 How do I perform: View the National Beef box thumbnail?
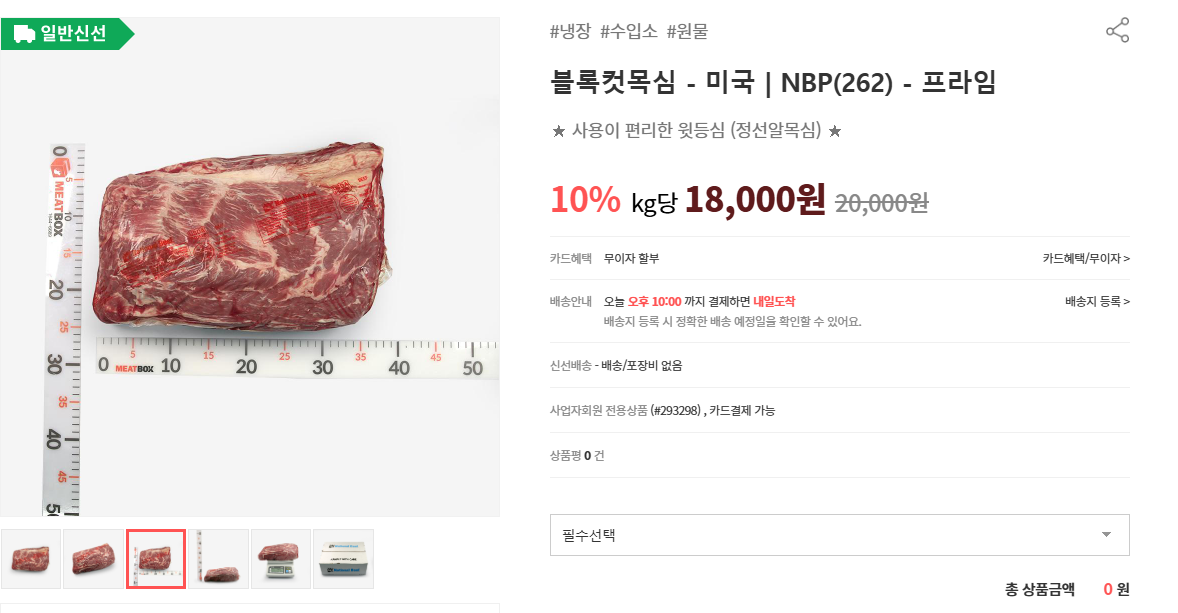point(343,559)
